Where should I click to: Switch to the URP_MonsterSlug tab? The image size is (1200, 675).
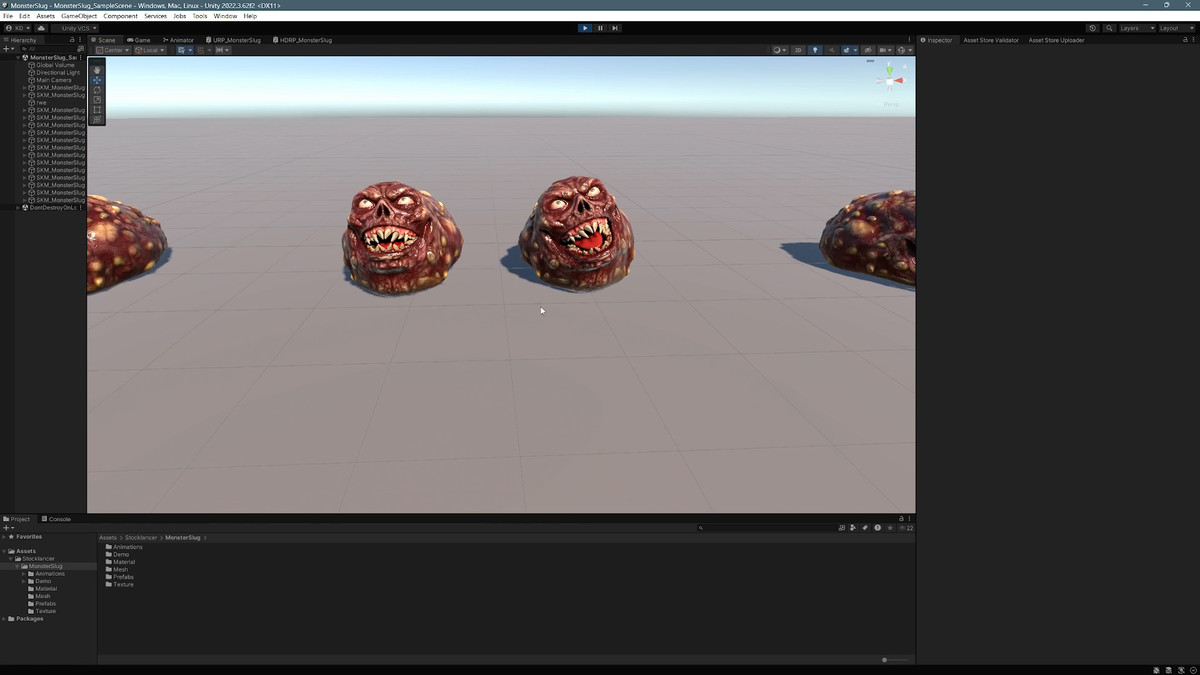point(234,40)
